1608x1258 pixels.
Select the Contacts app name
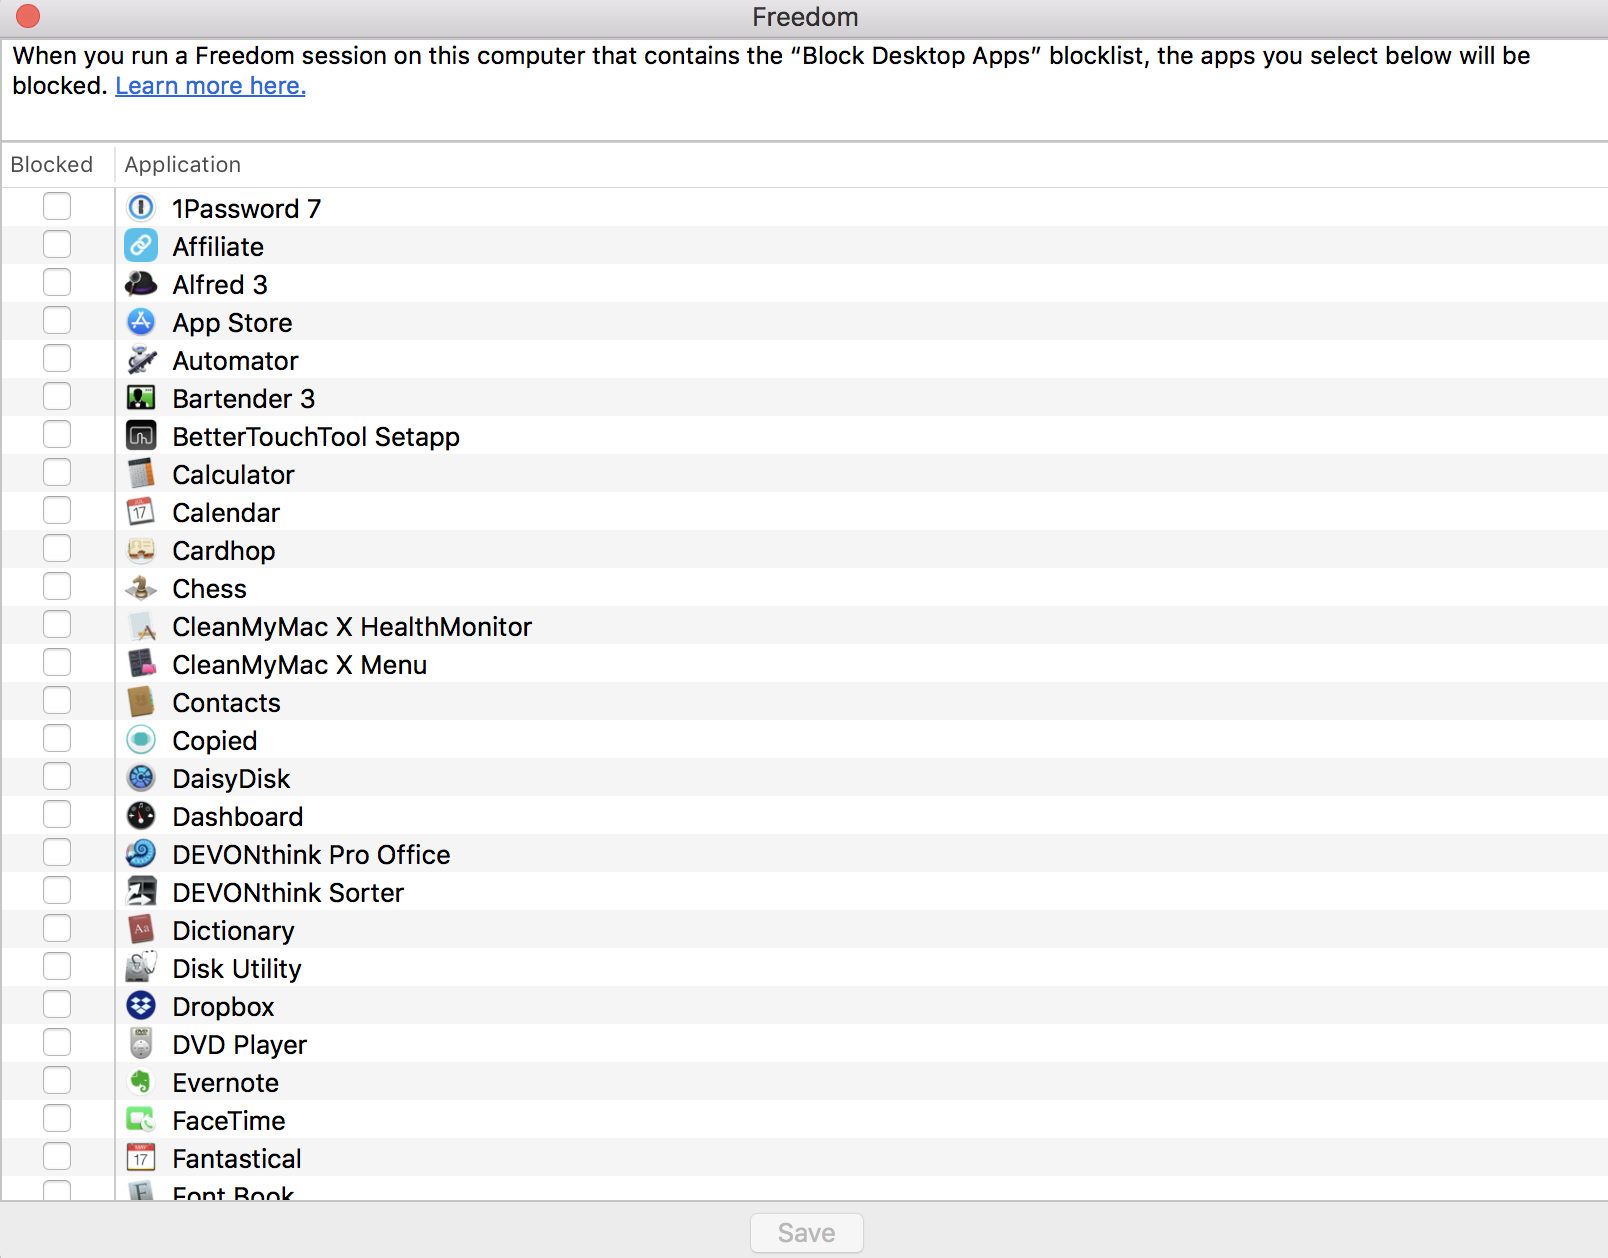227,703
